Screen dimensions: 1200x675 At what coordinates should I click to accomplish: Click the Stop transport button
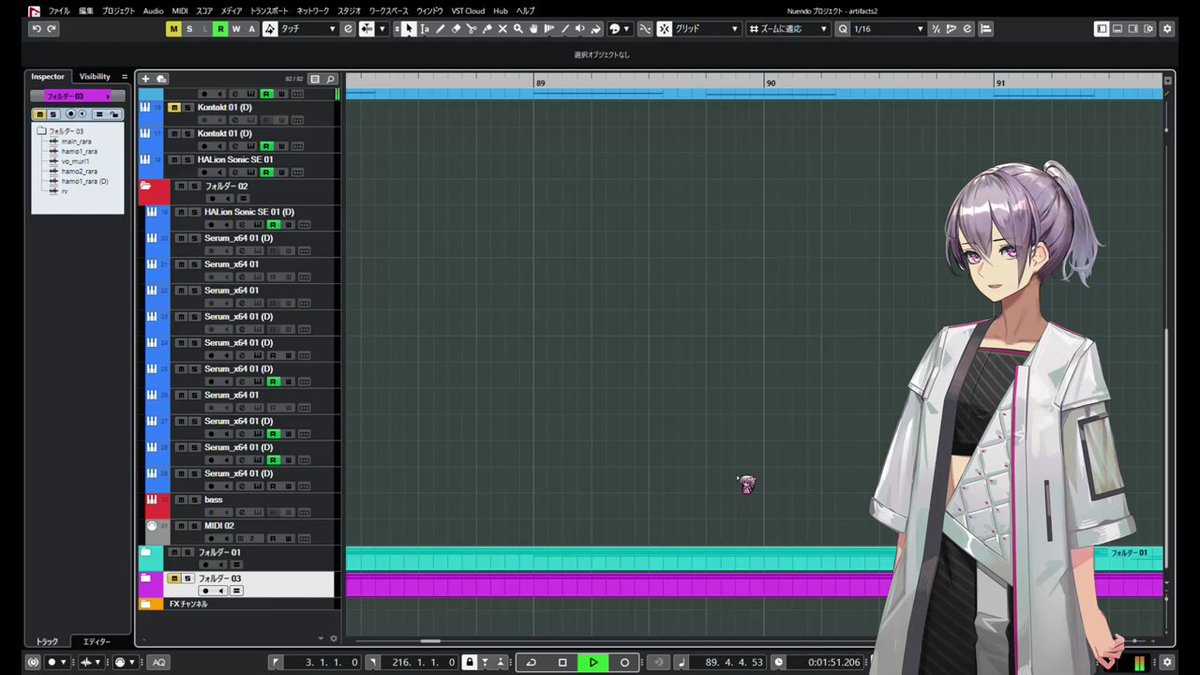click(562, 662)
